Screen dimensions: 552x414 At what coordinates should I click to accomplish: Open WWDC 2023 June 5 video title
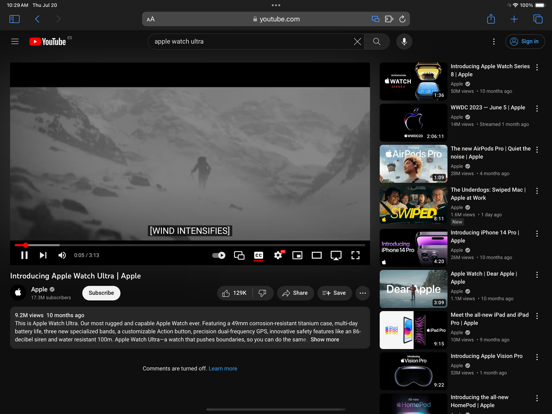tap(488, 108)
